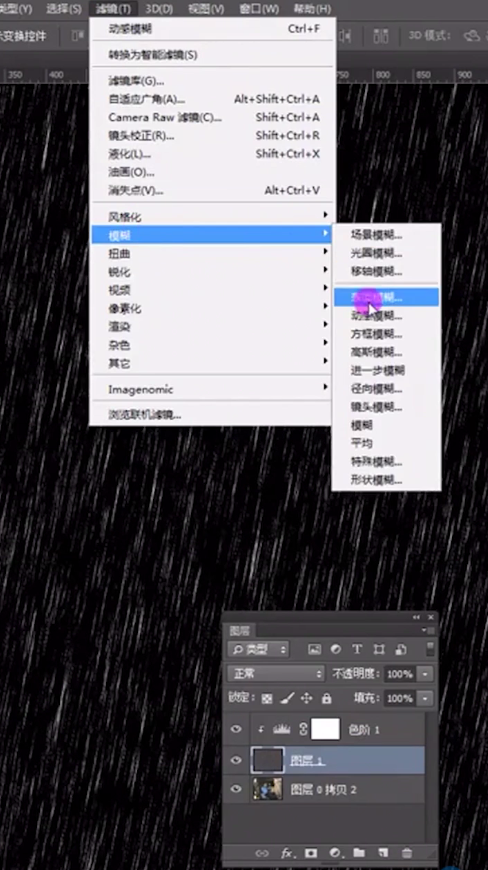Expand the Imagenomic submenu
Viewport: 488px width, 870px height.
tap(212, 390)
